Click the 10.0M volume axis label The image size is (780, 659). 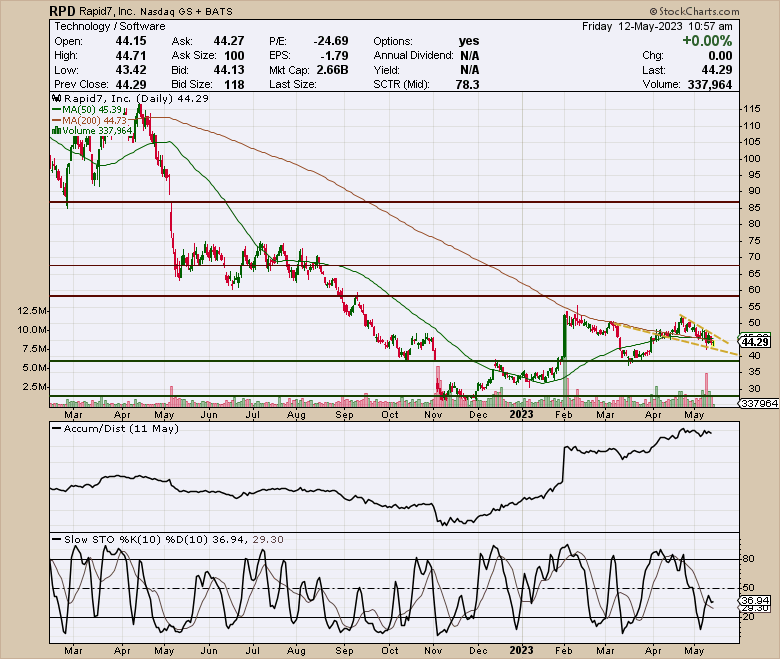tap(32, 330)
